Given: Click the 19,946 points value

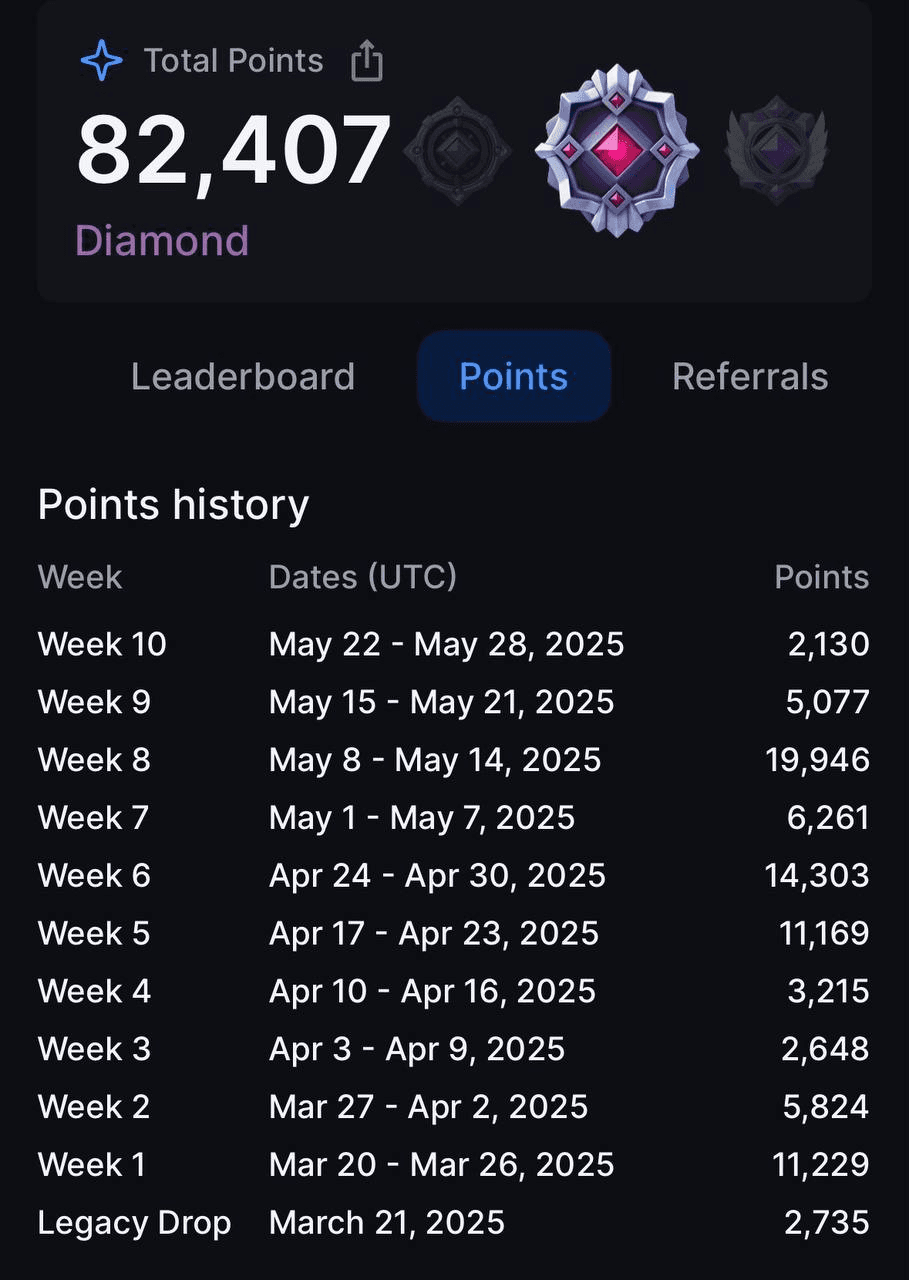Looking at the screenshot, I should [x=818, y=760].
